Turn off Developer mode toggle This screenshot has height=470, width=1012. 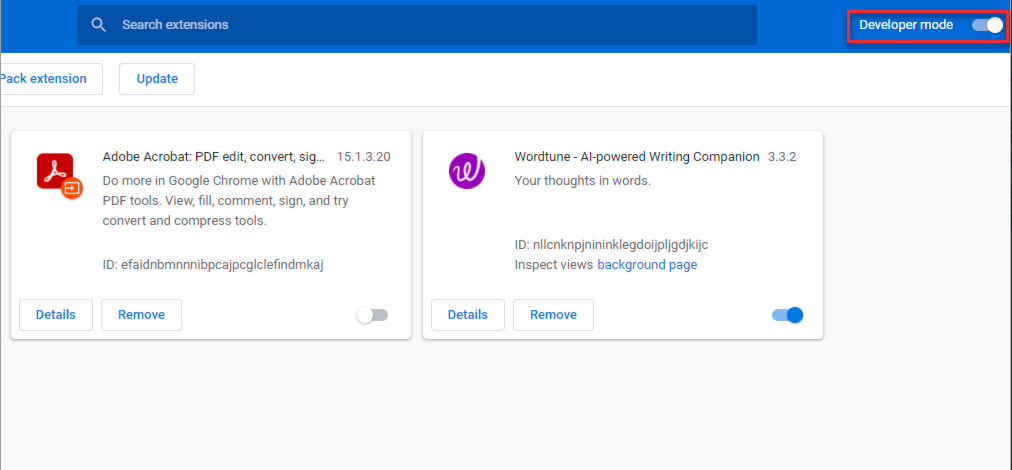tap(987, 25)
